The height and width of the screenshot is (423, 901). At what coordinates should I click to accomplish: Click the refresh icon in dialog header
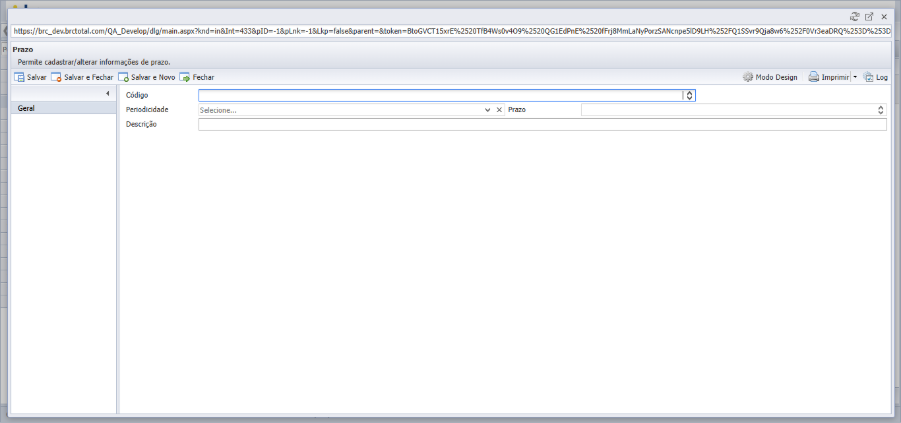point(854,17)
